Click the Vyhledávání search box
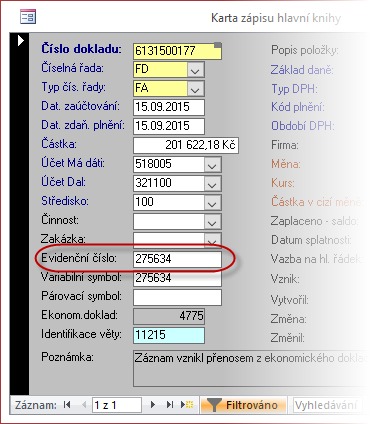This screenshot has height=424, width=370. click(x=328, y=405)
